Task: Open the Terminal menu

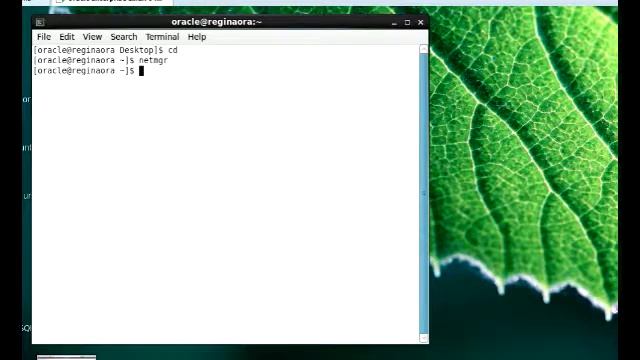Action: pos(162,37)
